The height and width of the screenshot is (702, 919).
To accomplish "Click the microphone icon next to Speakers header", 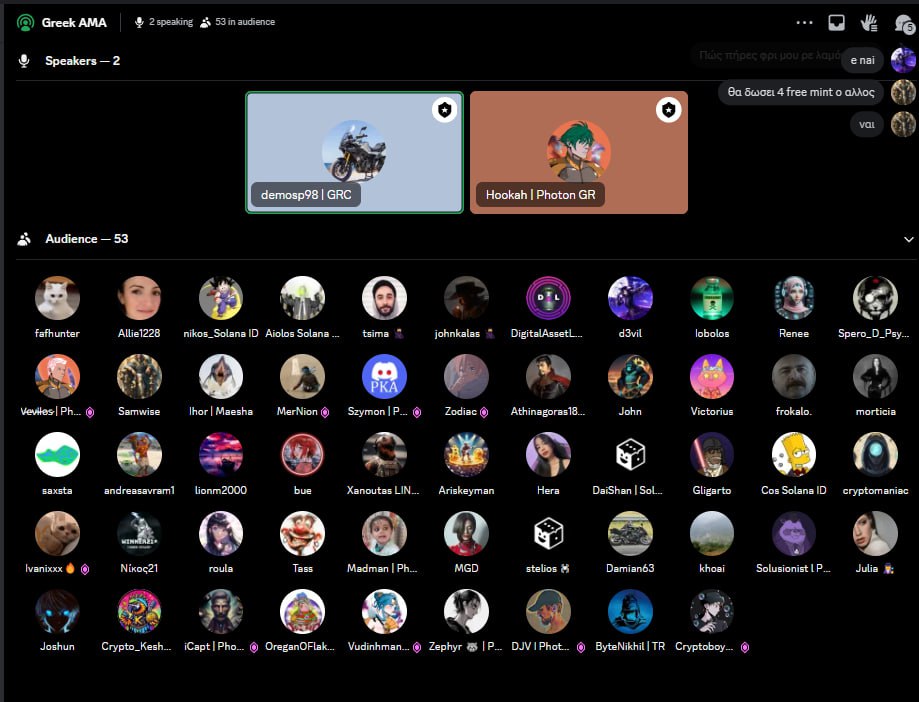I will (x=23, y=60).
